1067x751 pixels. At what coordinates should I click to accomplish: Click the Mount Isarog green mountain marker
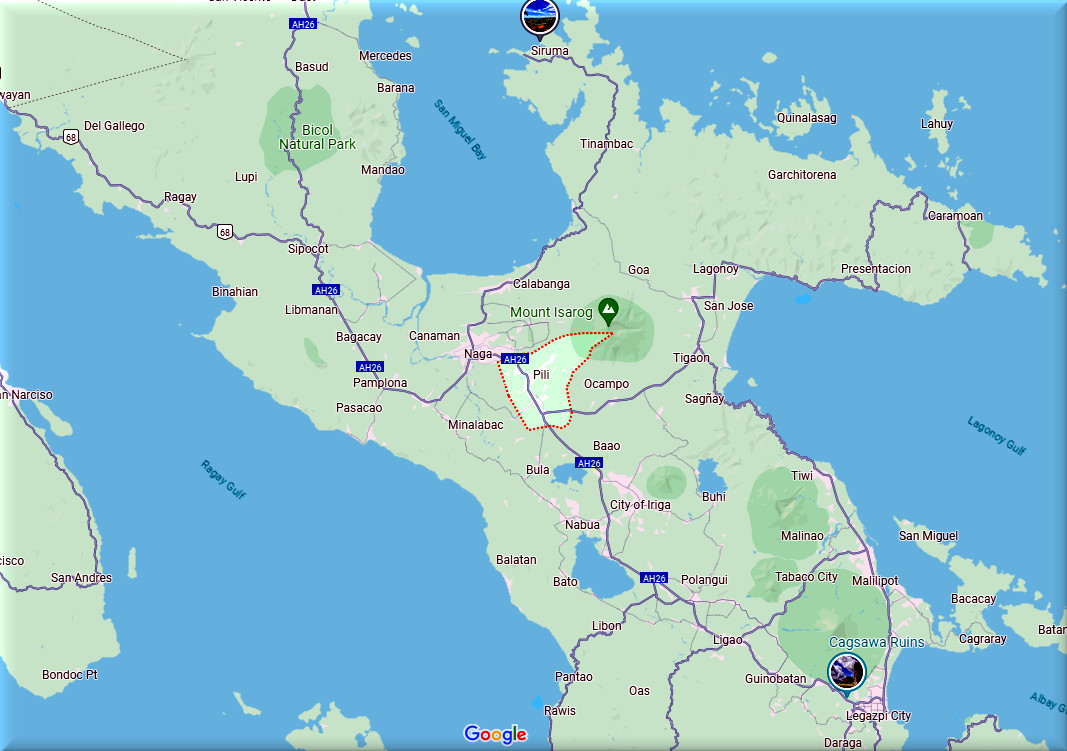(607, 310)
